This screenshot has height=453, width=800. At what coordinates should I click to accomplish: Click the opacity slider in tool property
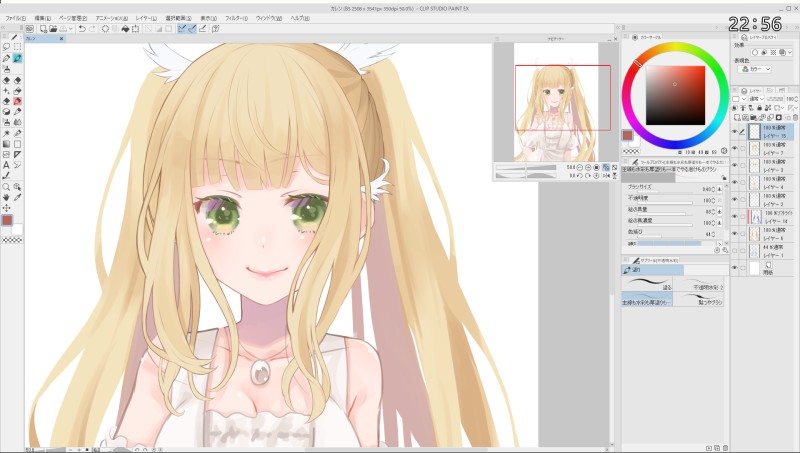665,203
